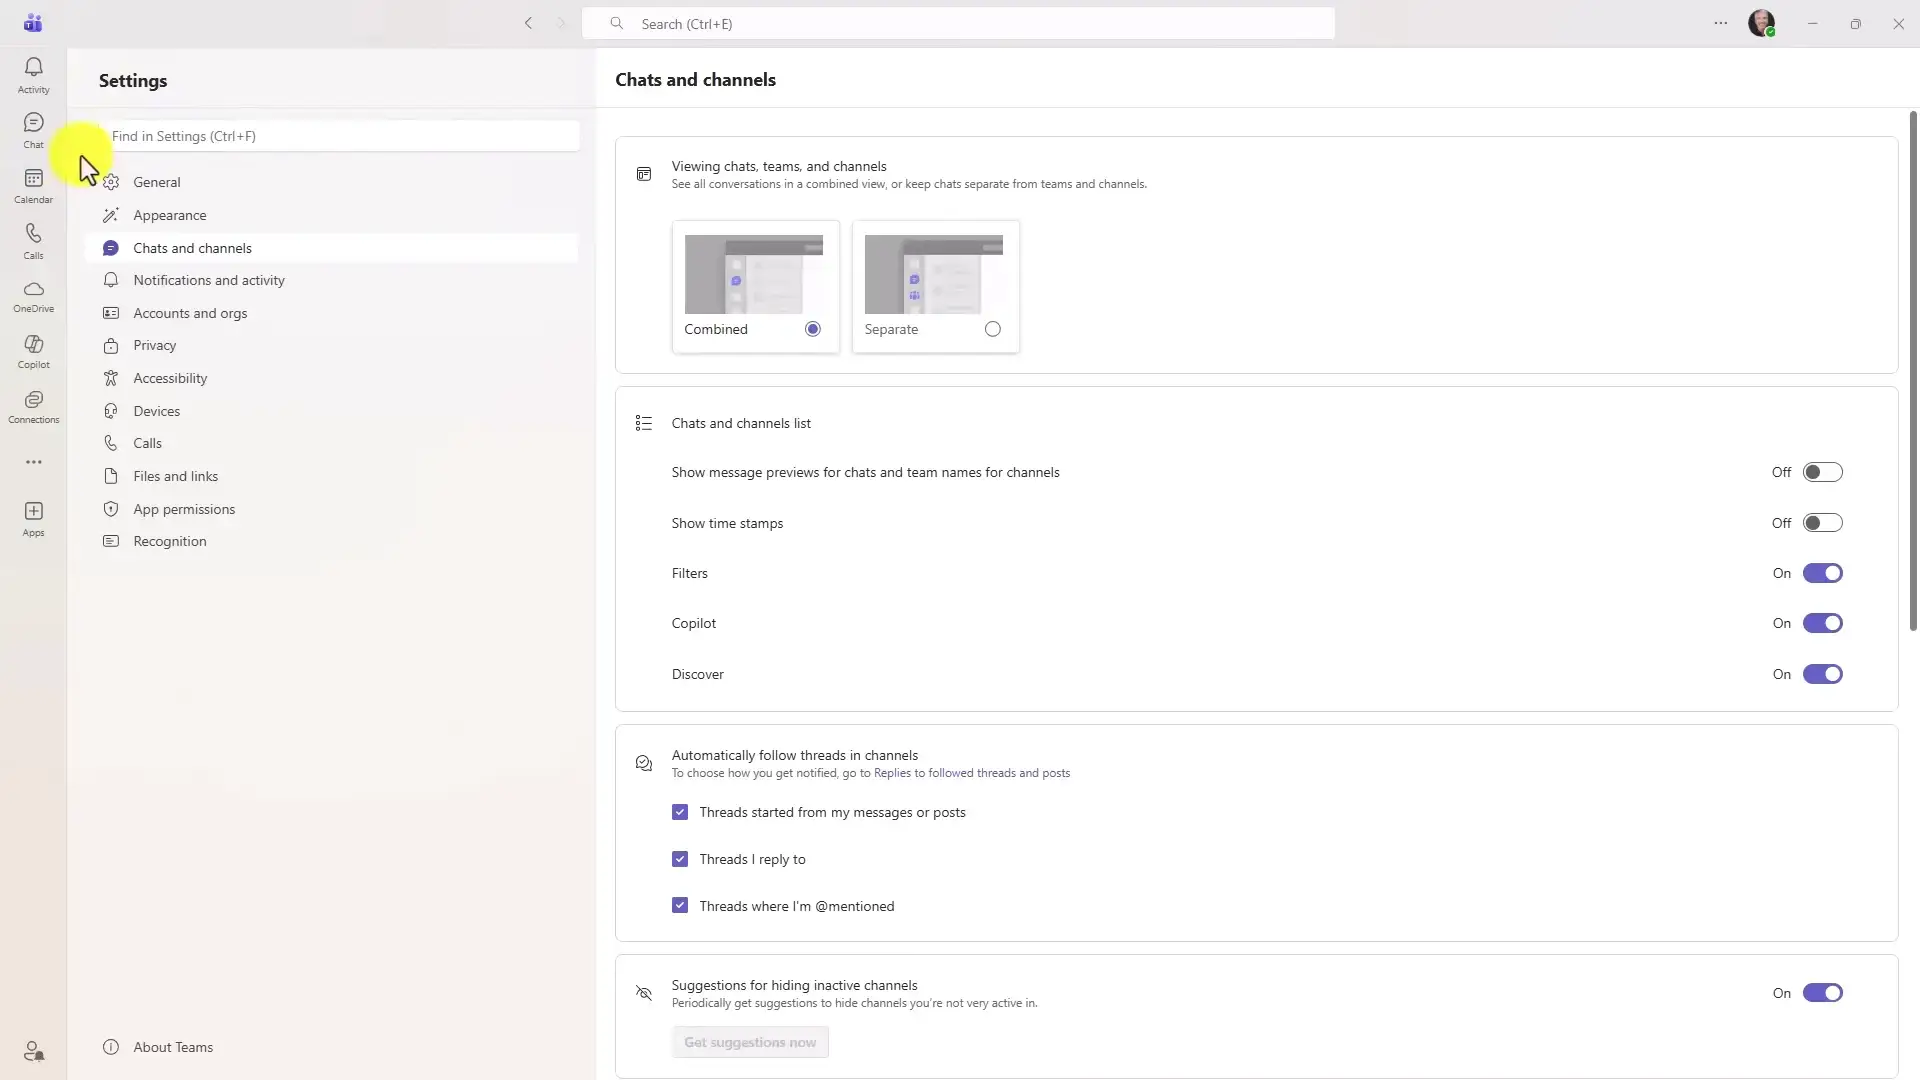The width and height of the screenshot is (1920, 1080).
Task: Click the magnifier icon in search bar
Action: pos(617,23)
